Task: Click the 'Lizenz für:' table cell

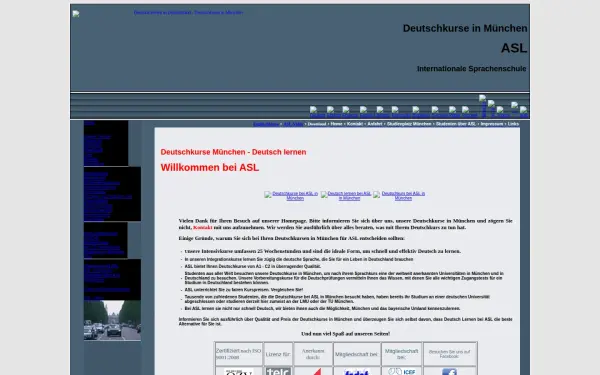Action: [278, 354]
